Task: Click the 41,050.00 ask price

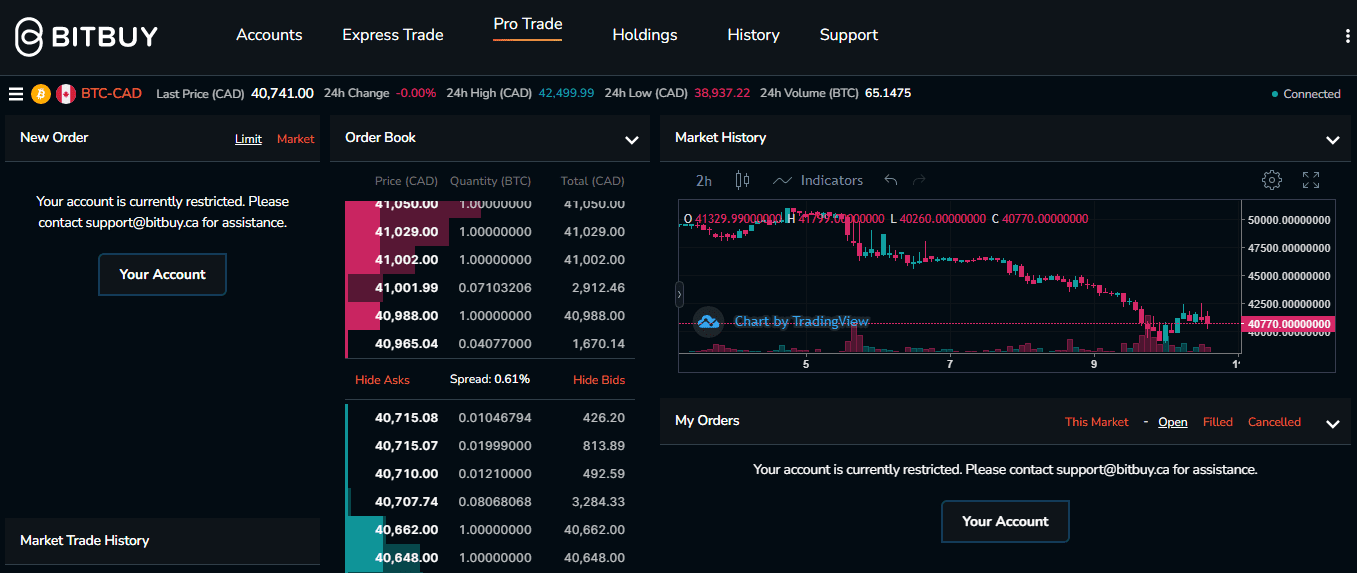Action: [x=406, y=204]
